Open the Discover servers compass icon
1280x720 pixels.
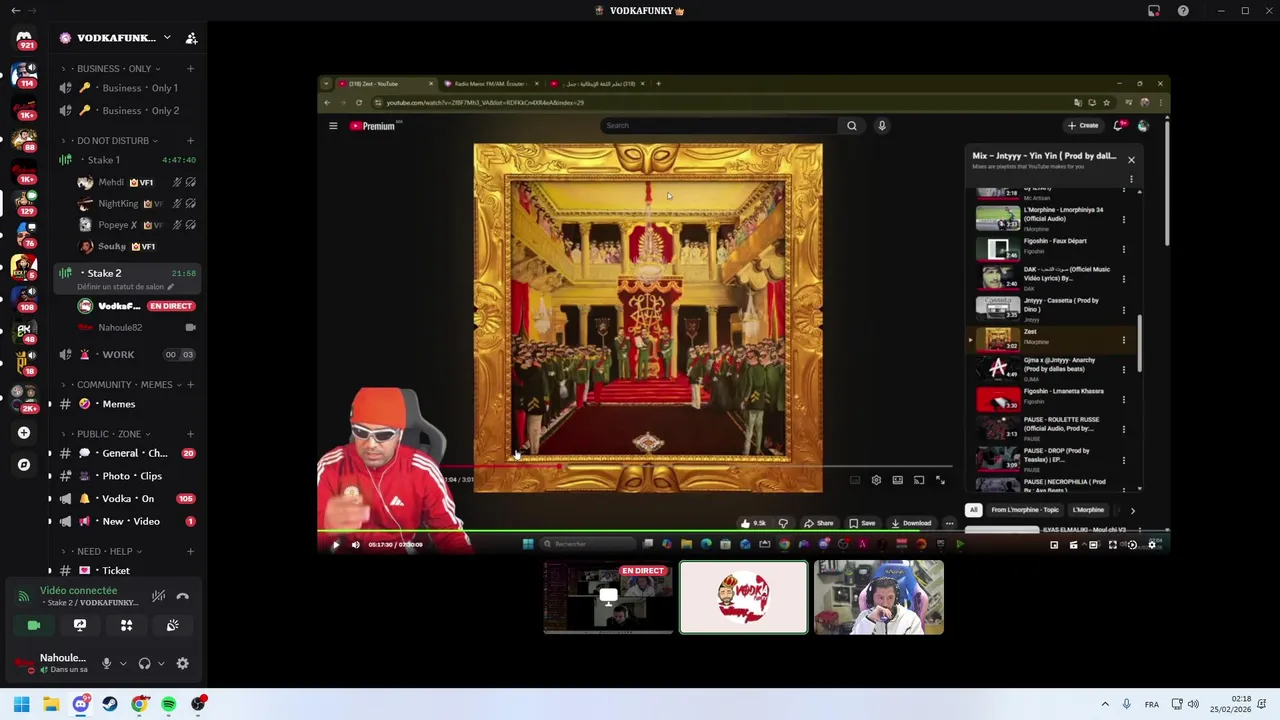(24, 464)
